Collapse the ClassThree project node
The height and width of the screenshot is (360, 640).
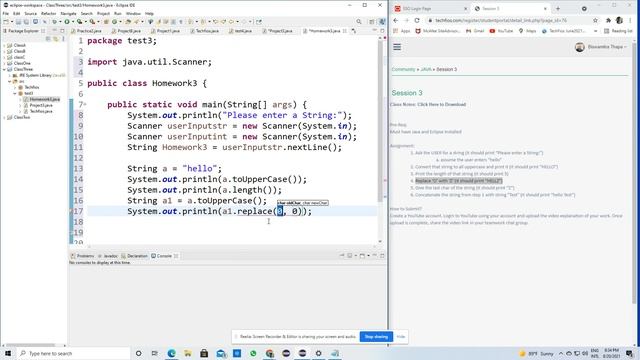click(x=4, y=69)
